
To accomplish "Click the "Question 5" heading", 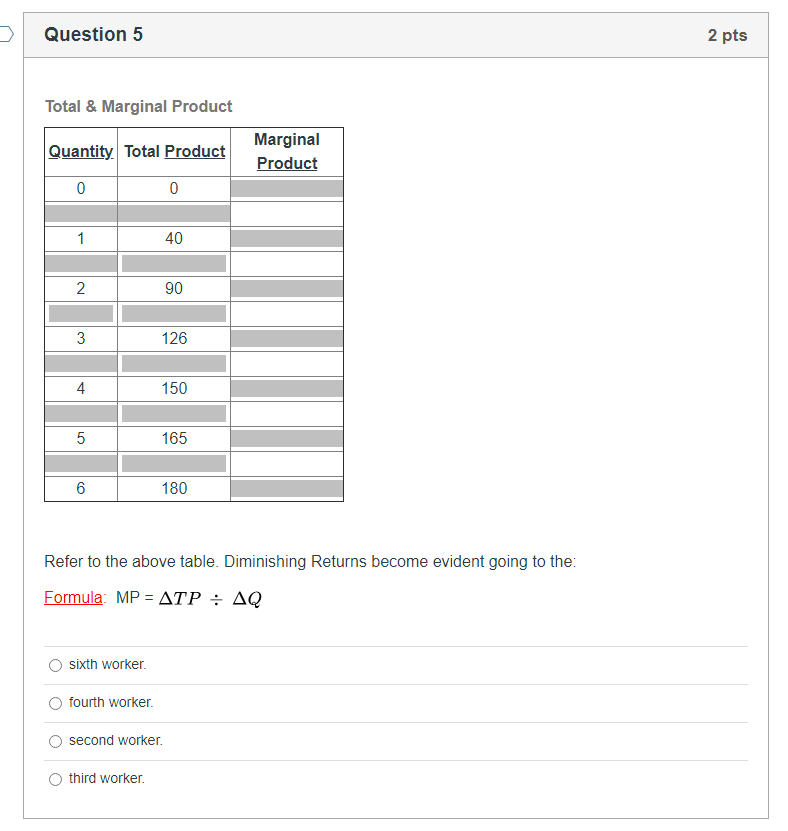I will pos(94,35).
